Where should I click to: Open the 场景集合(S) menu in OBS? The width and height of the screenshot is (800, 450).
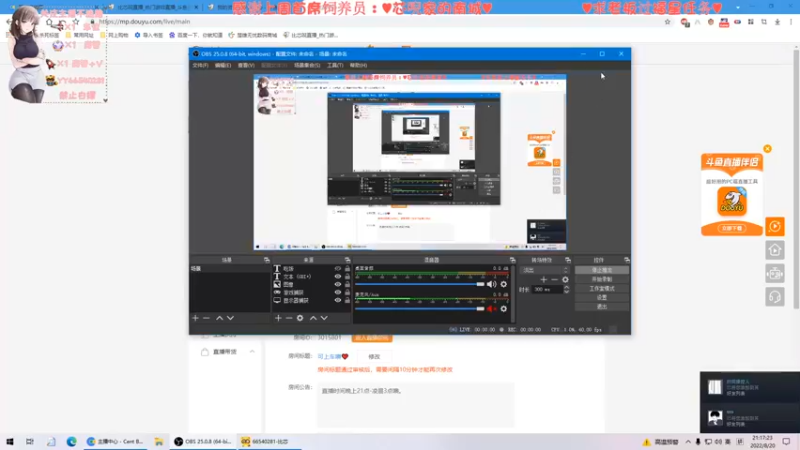point(307,65)
